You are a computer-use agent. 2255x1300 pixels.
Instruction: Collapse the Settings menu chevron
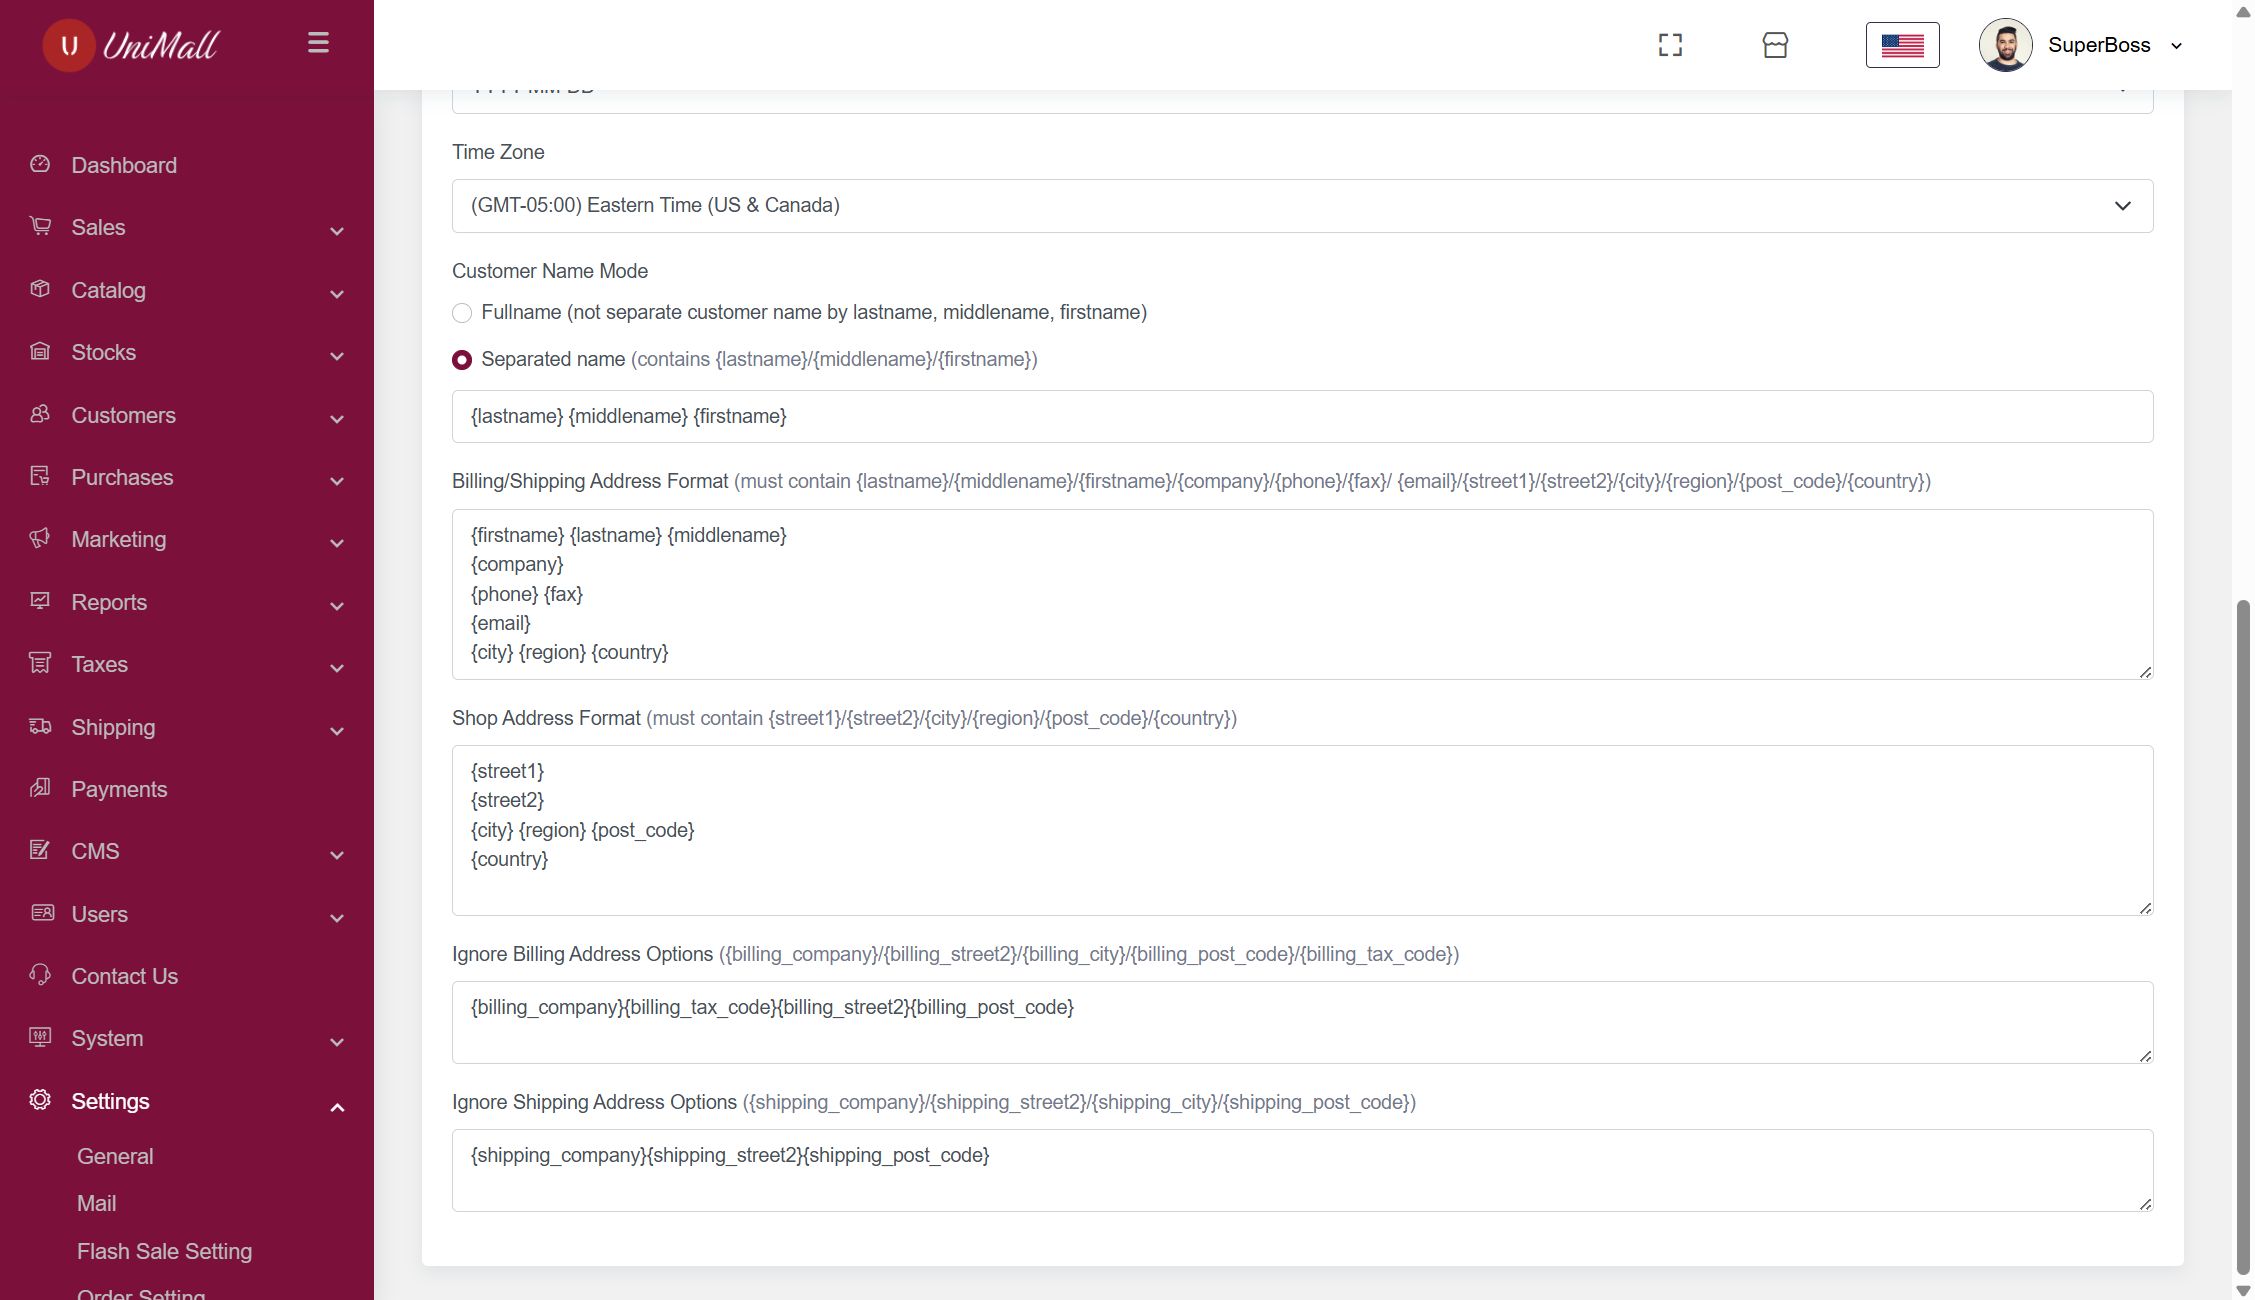click(x=337, y=1107)
